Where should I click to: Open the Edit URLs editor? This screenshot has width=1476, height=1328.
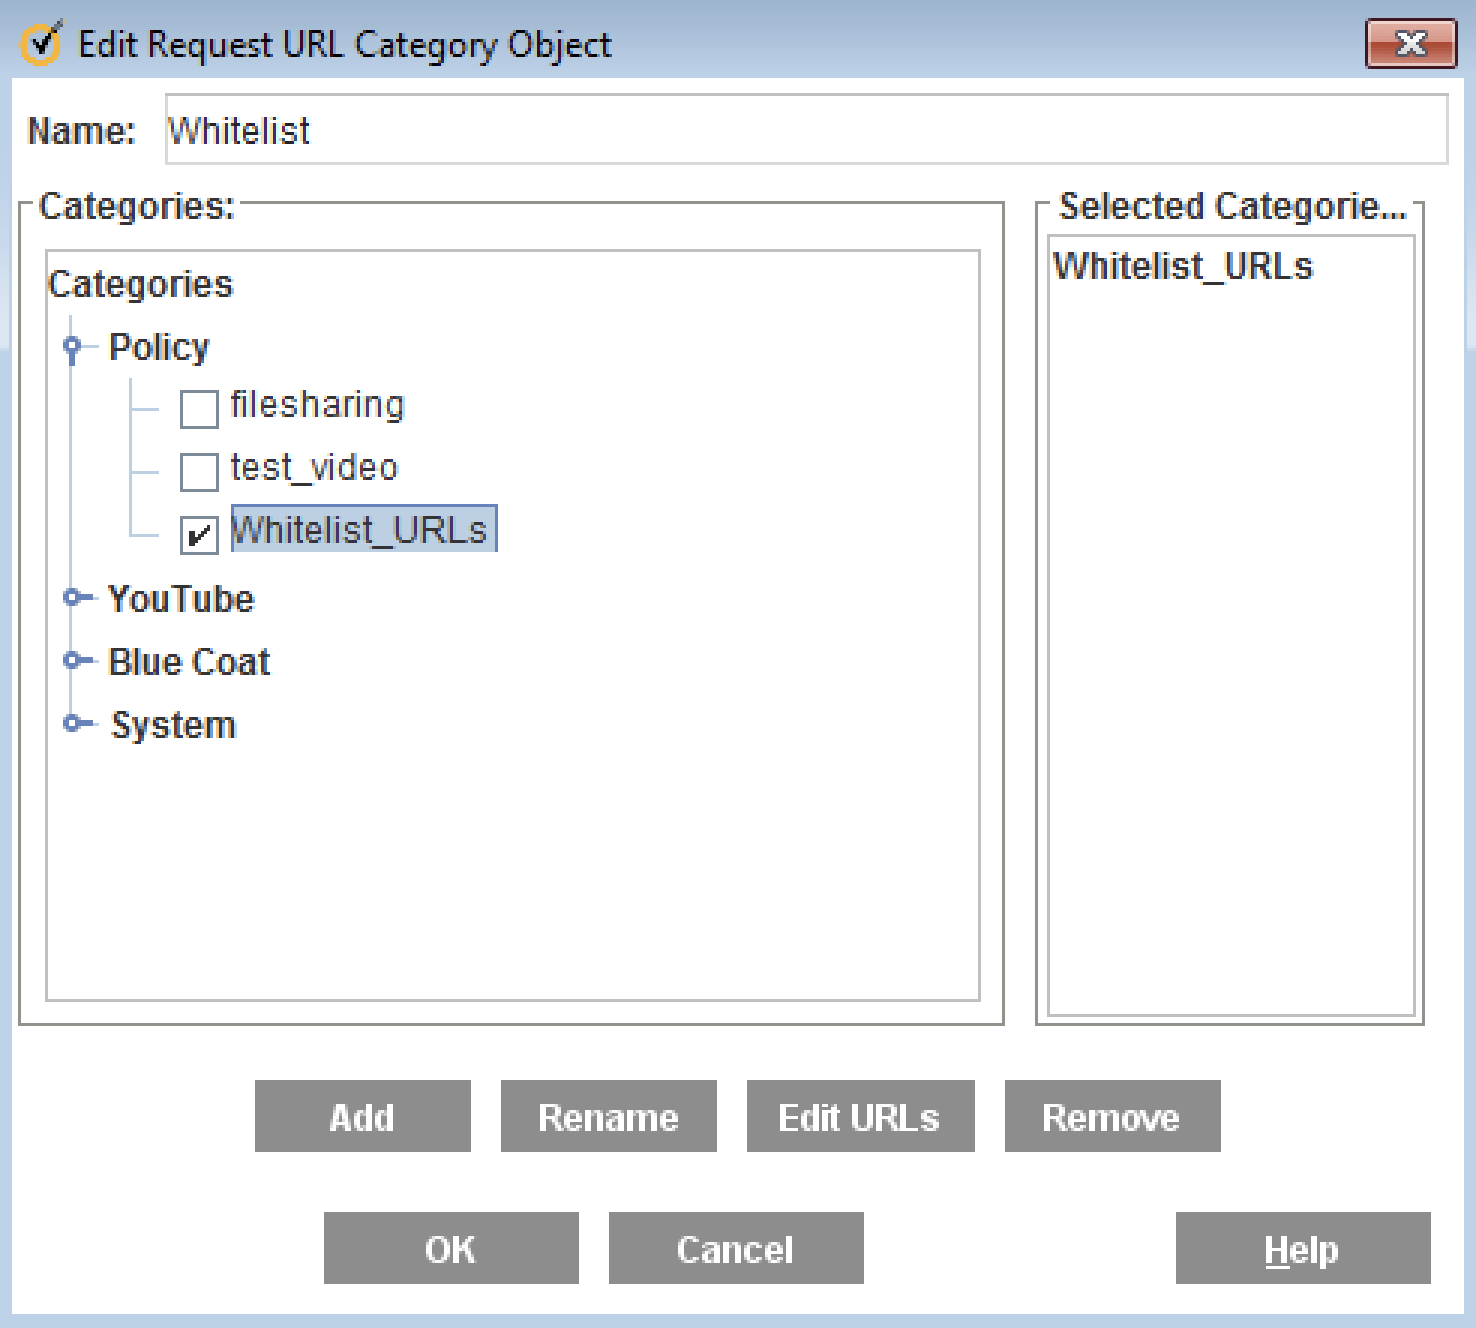point(860,1116)
